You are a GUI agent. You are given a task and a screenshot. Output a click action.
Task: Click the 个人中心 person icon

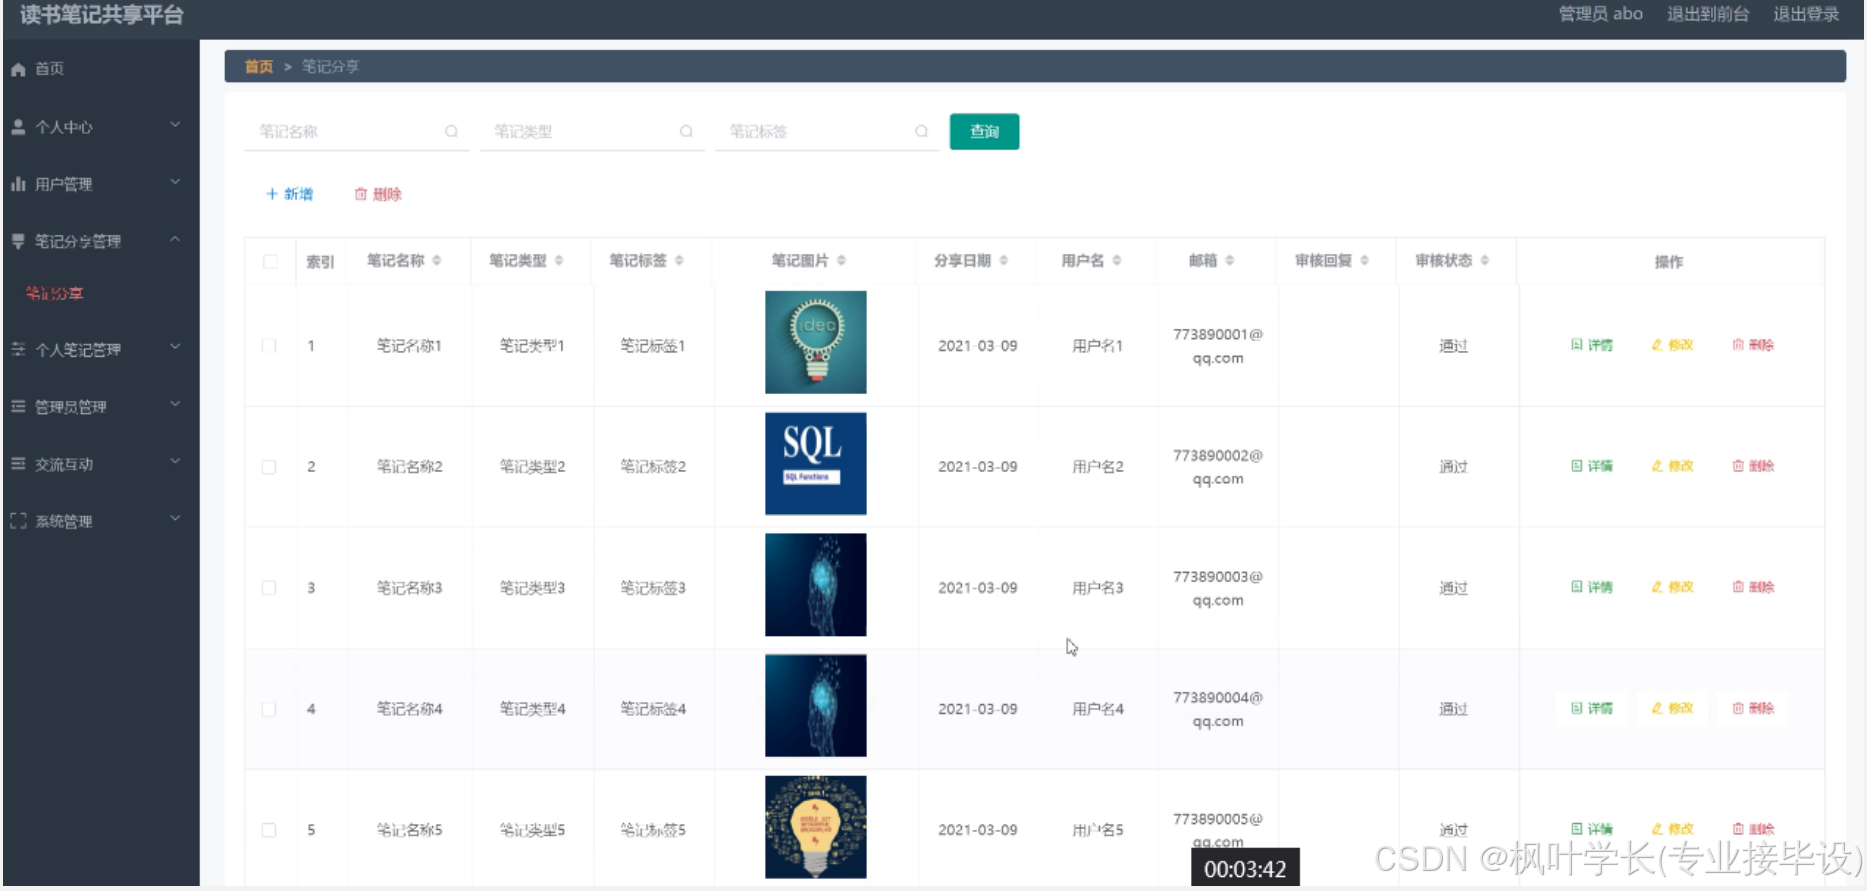(18, 127)
